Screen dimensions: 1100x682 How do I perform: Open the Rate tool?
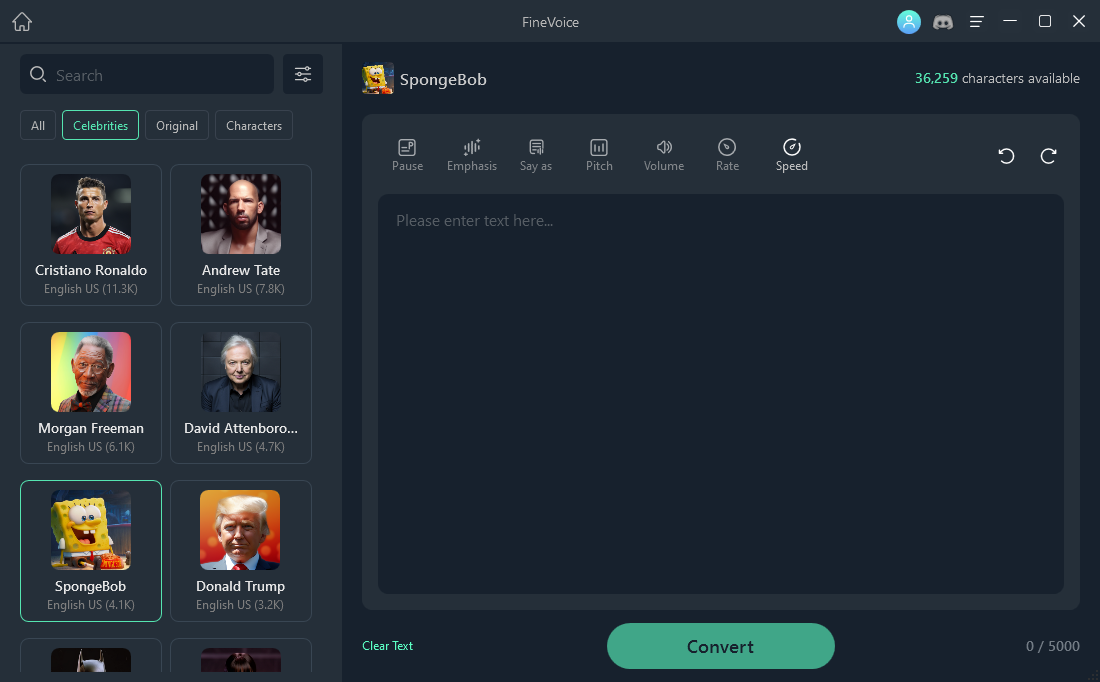(727, 155)
